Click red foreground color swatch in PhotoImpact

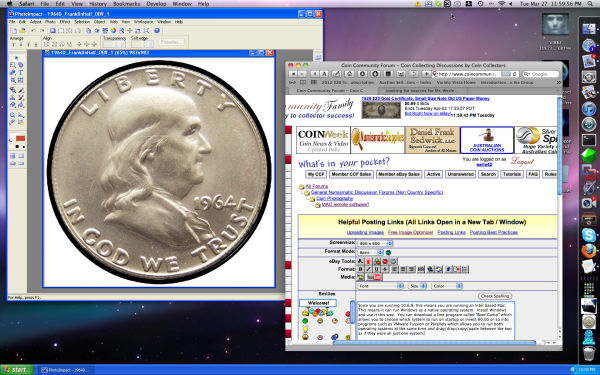(20, 138)
